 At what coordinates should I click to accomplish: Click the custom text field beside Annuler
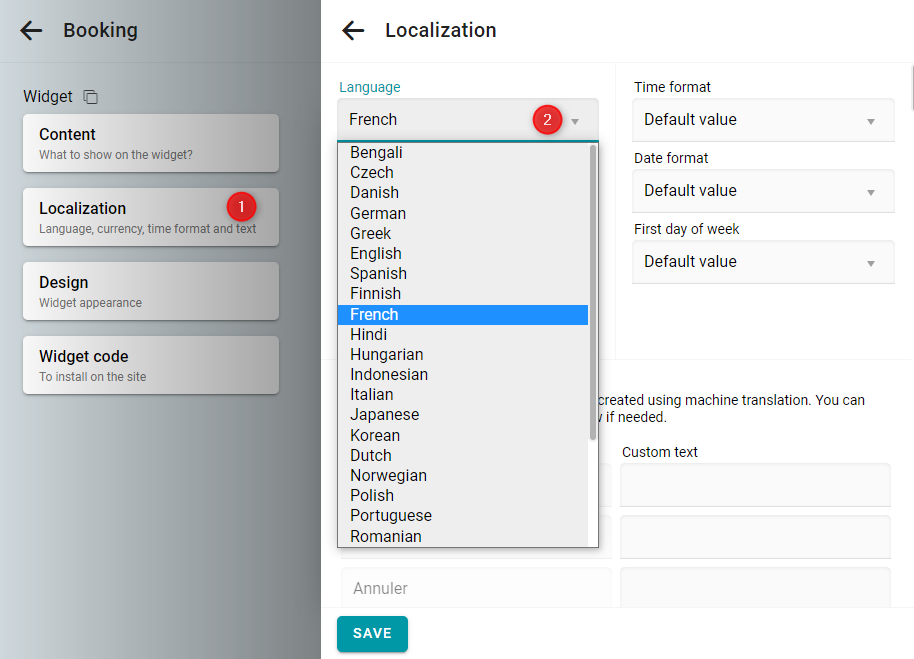tap(755, 588)
